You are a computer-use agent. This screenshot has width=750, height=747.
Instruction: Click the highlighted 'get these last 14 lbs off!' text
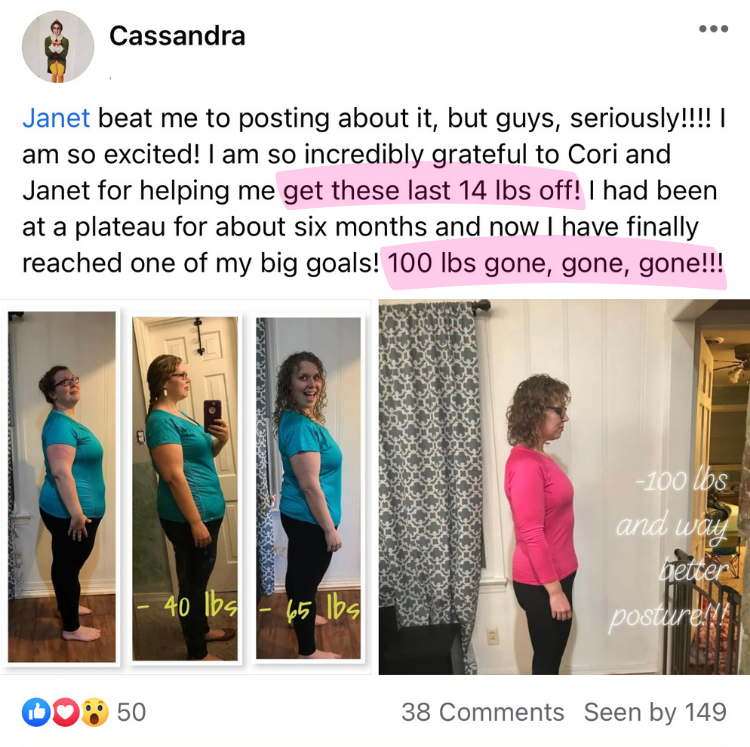coord(432,190)
